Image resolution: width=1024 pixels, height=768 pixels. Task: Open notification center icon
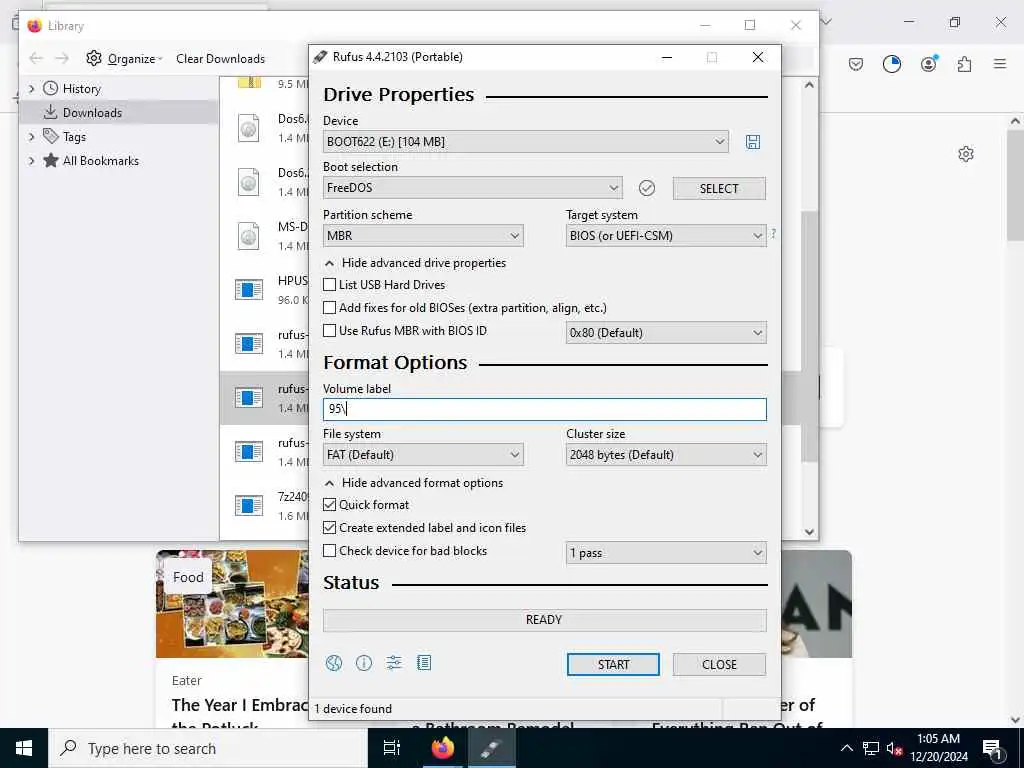(992, 749)
